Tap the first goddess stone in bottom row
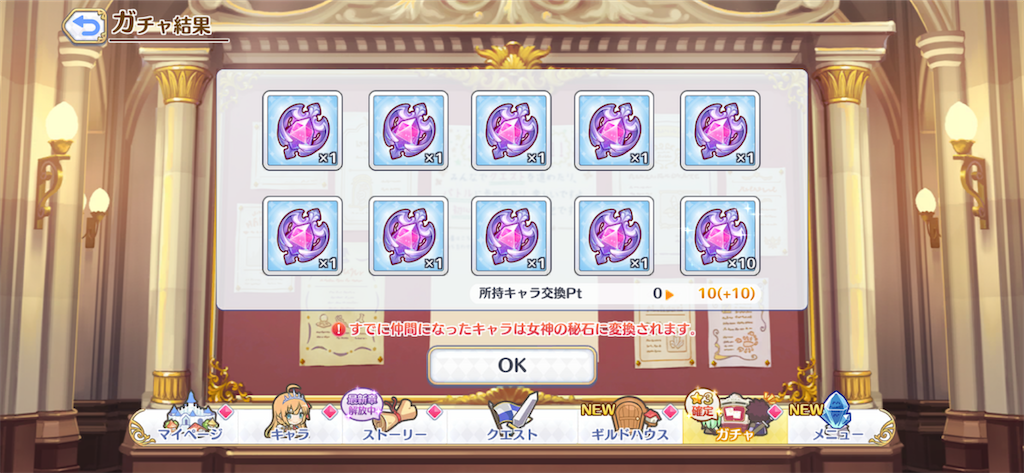This screenshot has width=1024, height=473. point(302,236)
